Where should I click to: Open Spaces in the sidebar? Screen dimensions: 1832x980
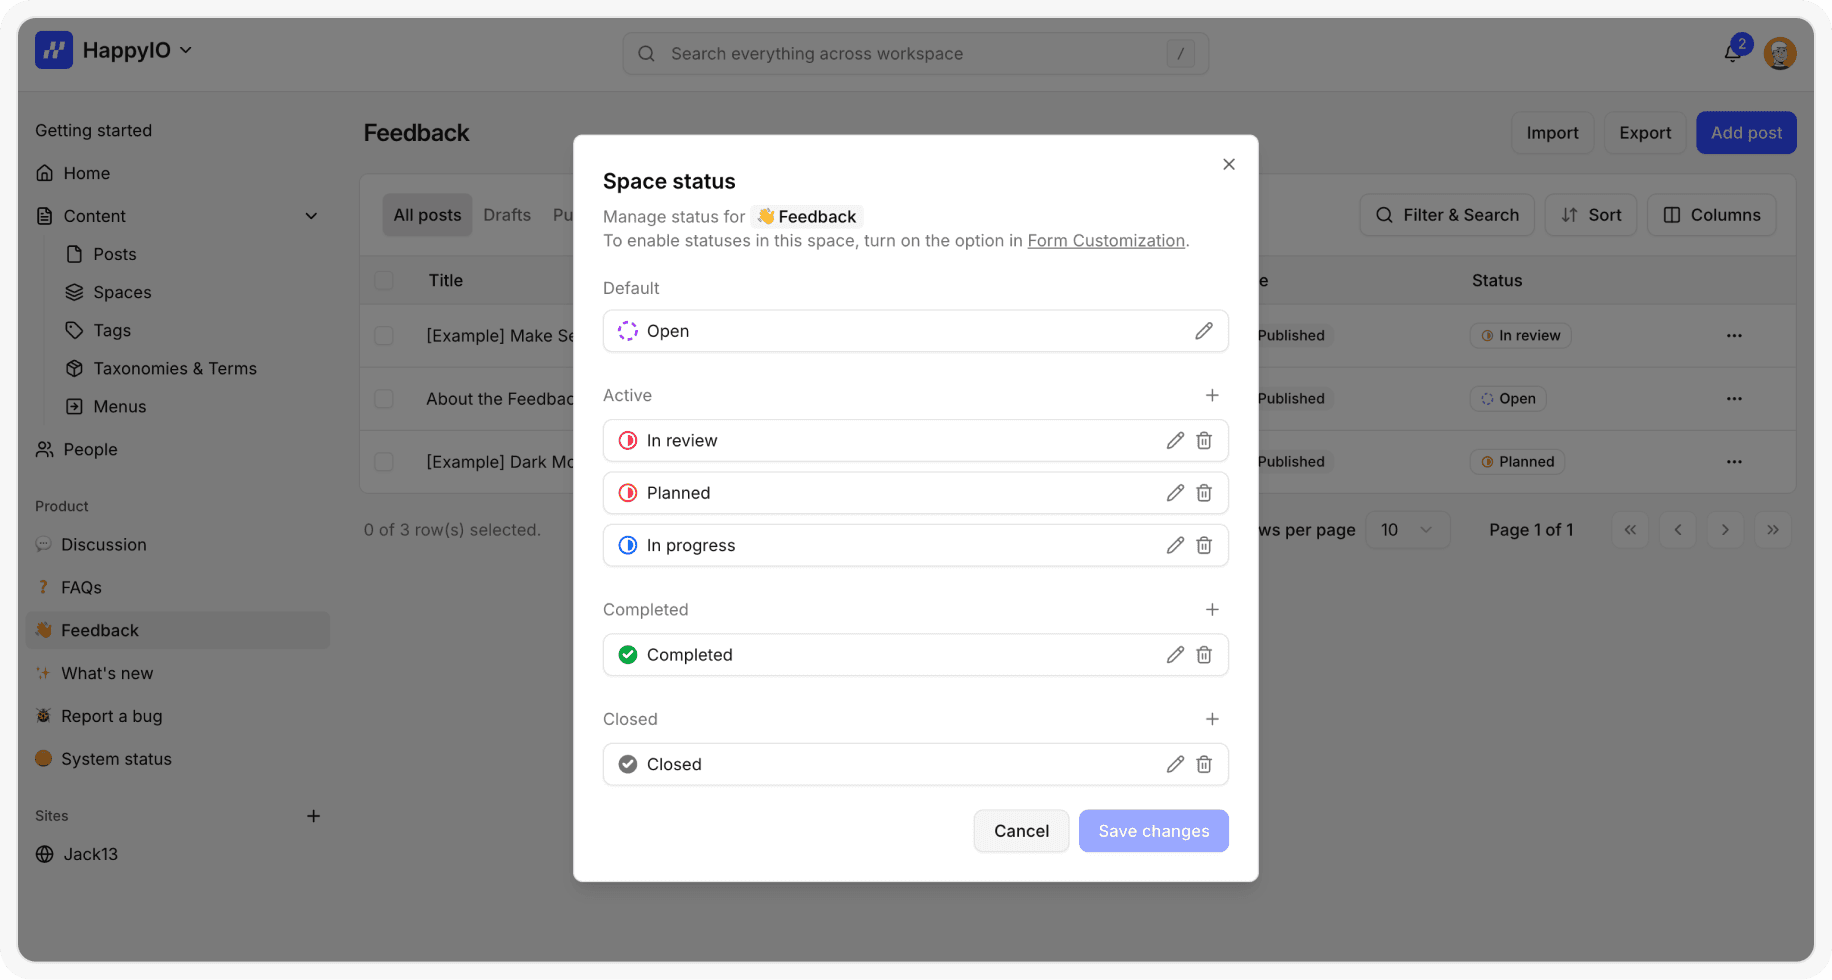click(x=122, y=292)
